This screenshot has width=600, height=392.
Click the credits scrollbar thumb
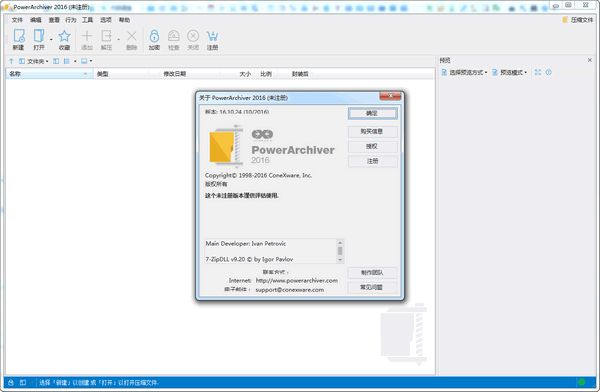tap(340, 251)
